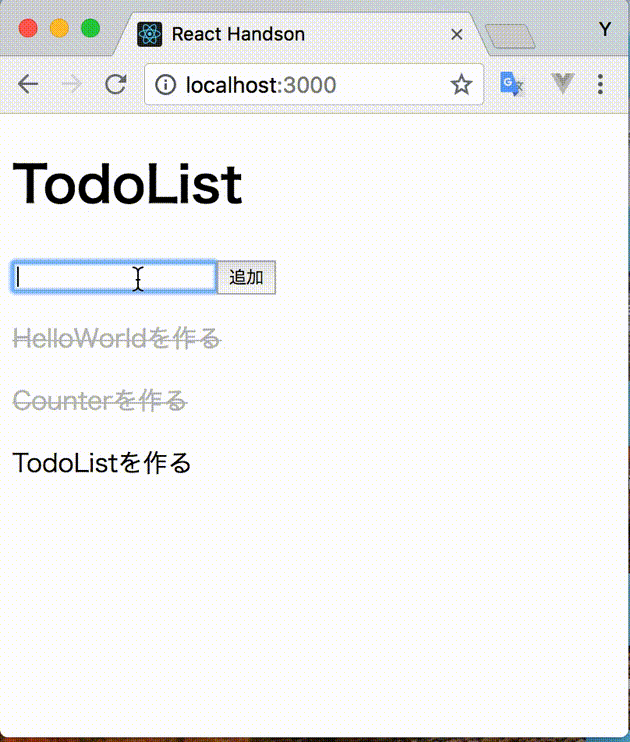The image size is (630, 742).
Task: Toggle the HelloWorldを作る todo item
Action: pos(117,338)
